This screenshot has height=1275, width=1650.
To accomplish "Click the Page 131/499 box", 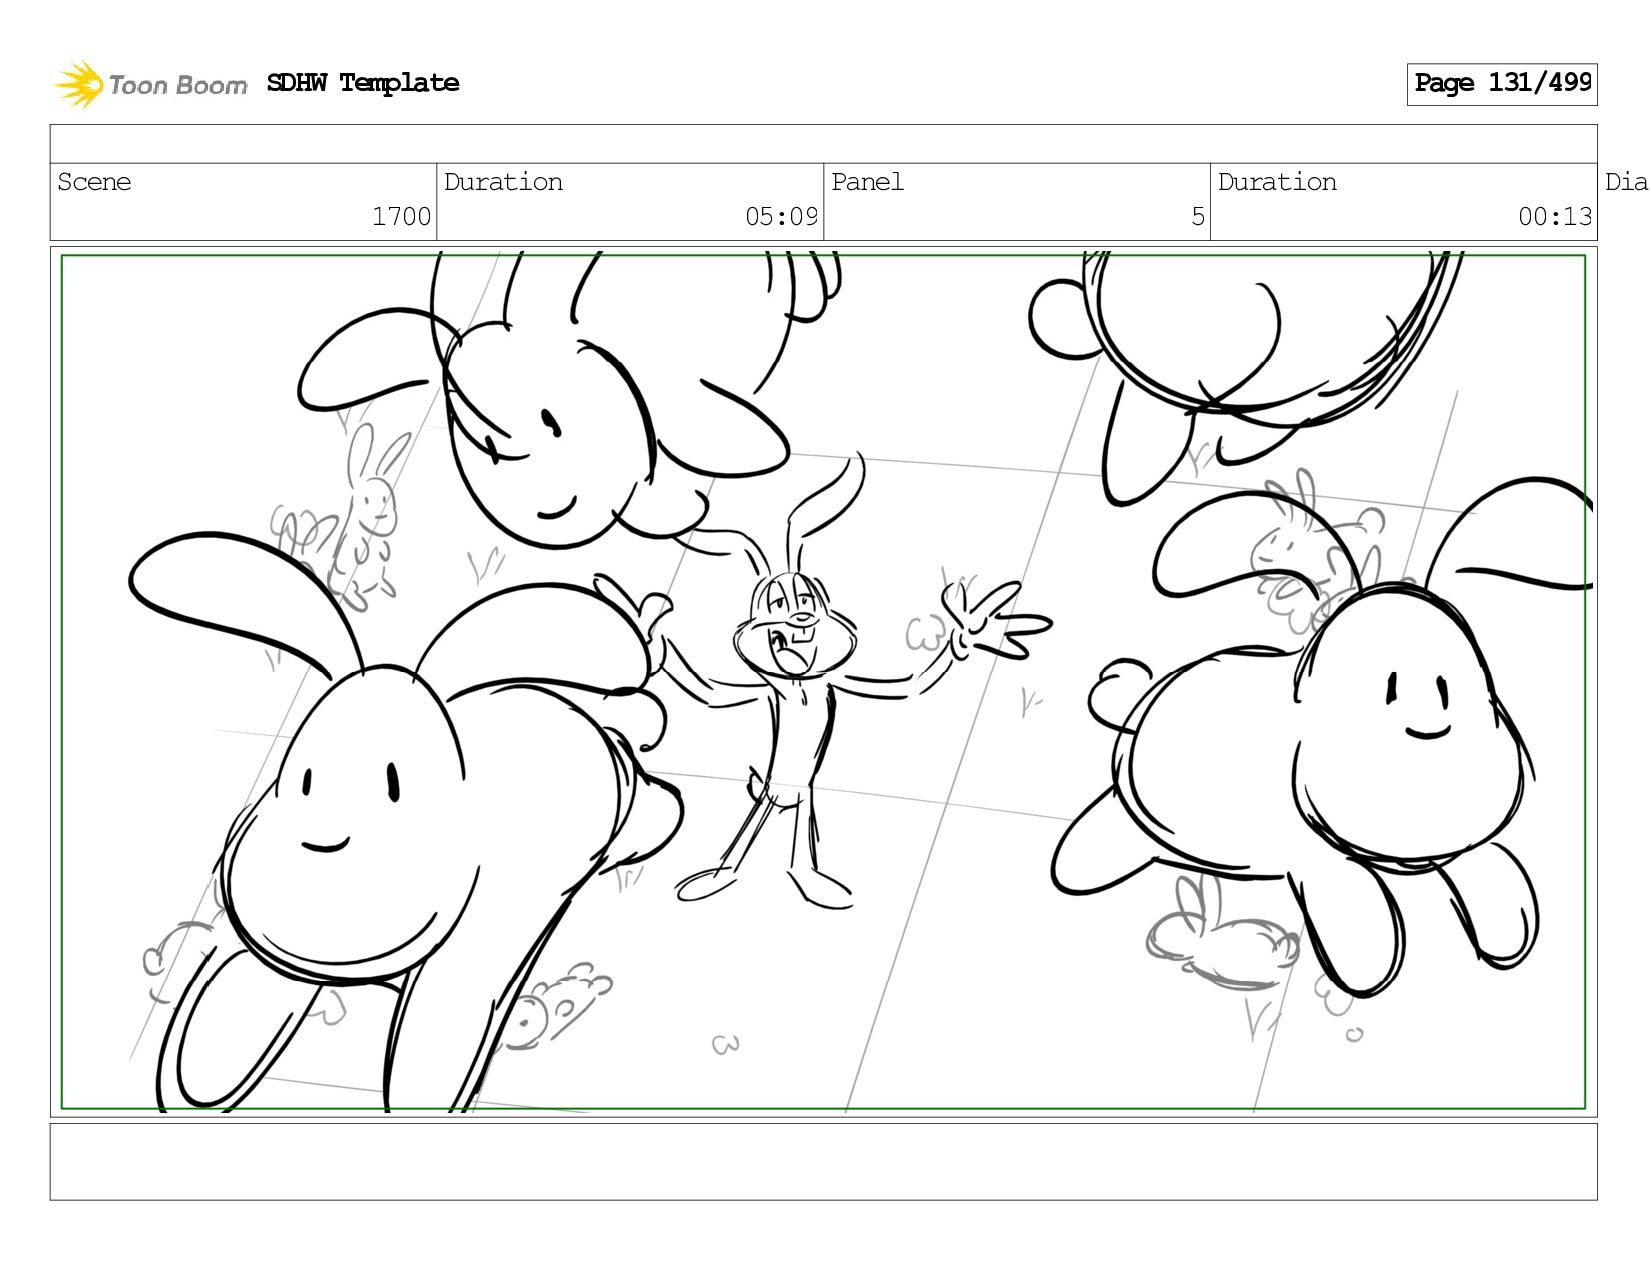I will [1502, 84].
